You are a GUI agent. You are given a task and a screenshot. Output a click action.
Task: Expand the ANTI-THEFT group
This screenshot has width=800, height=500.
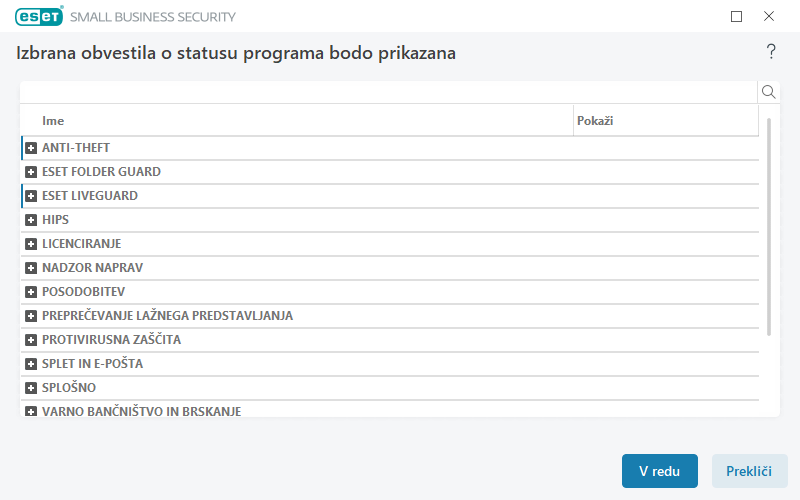pos(31,148)
